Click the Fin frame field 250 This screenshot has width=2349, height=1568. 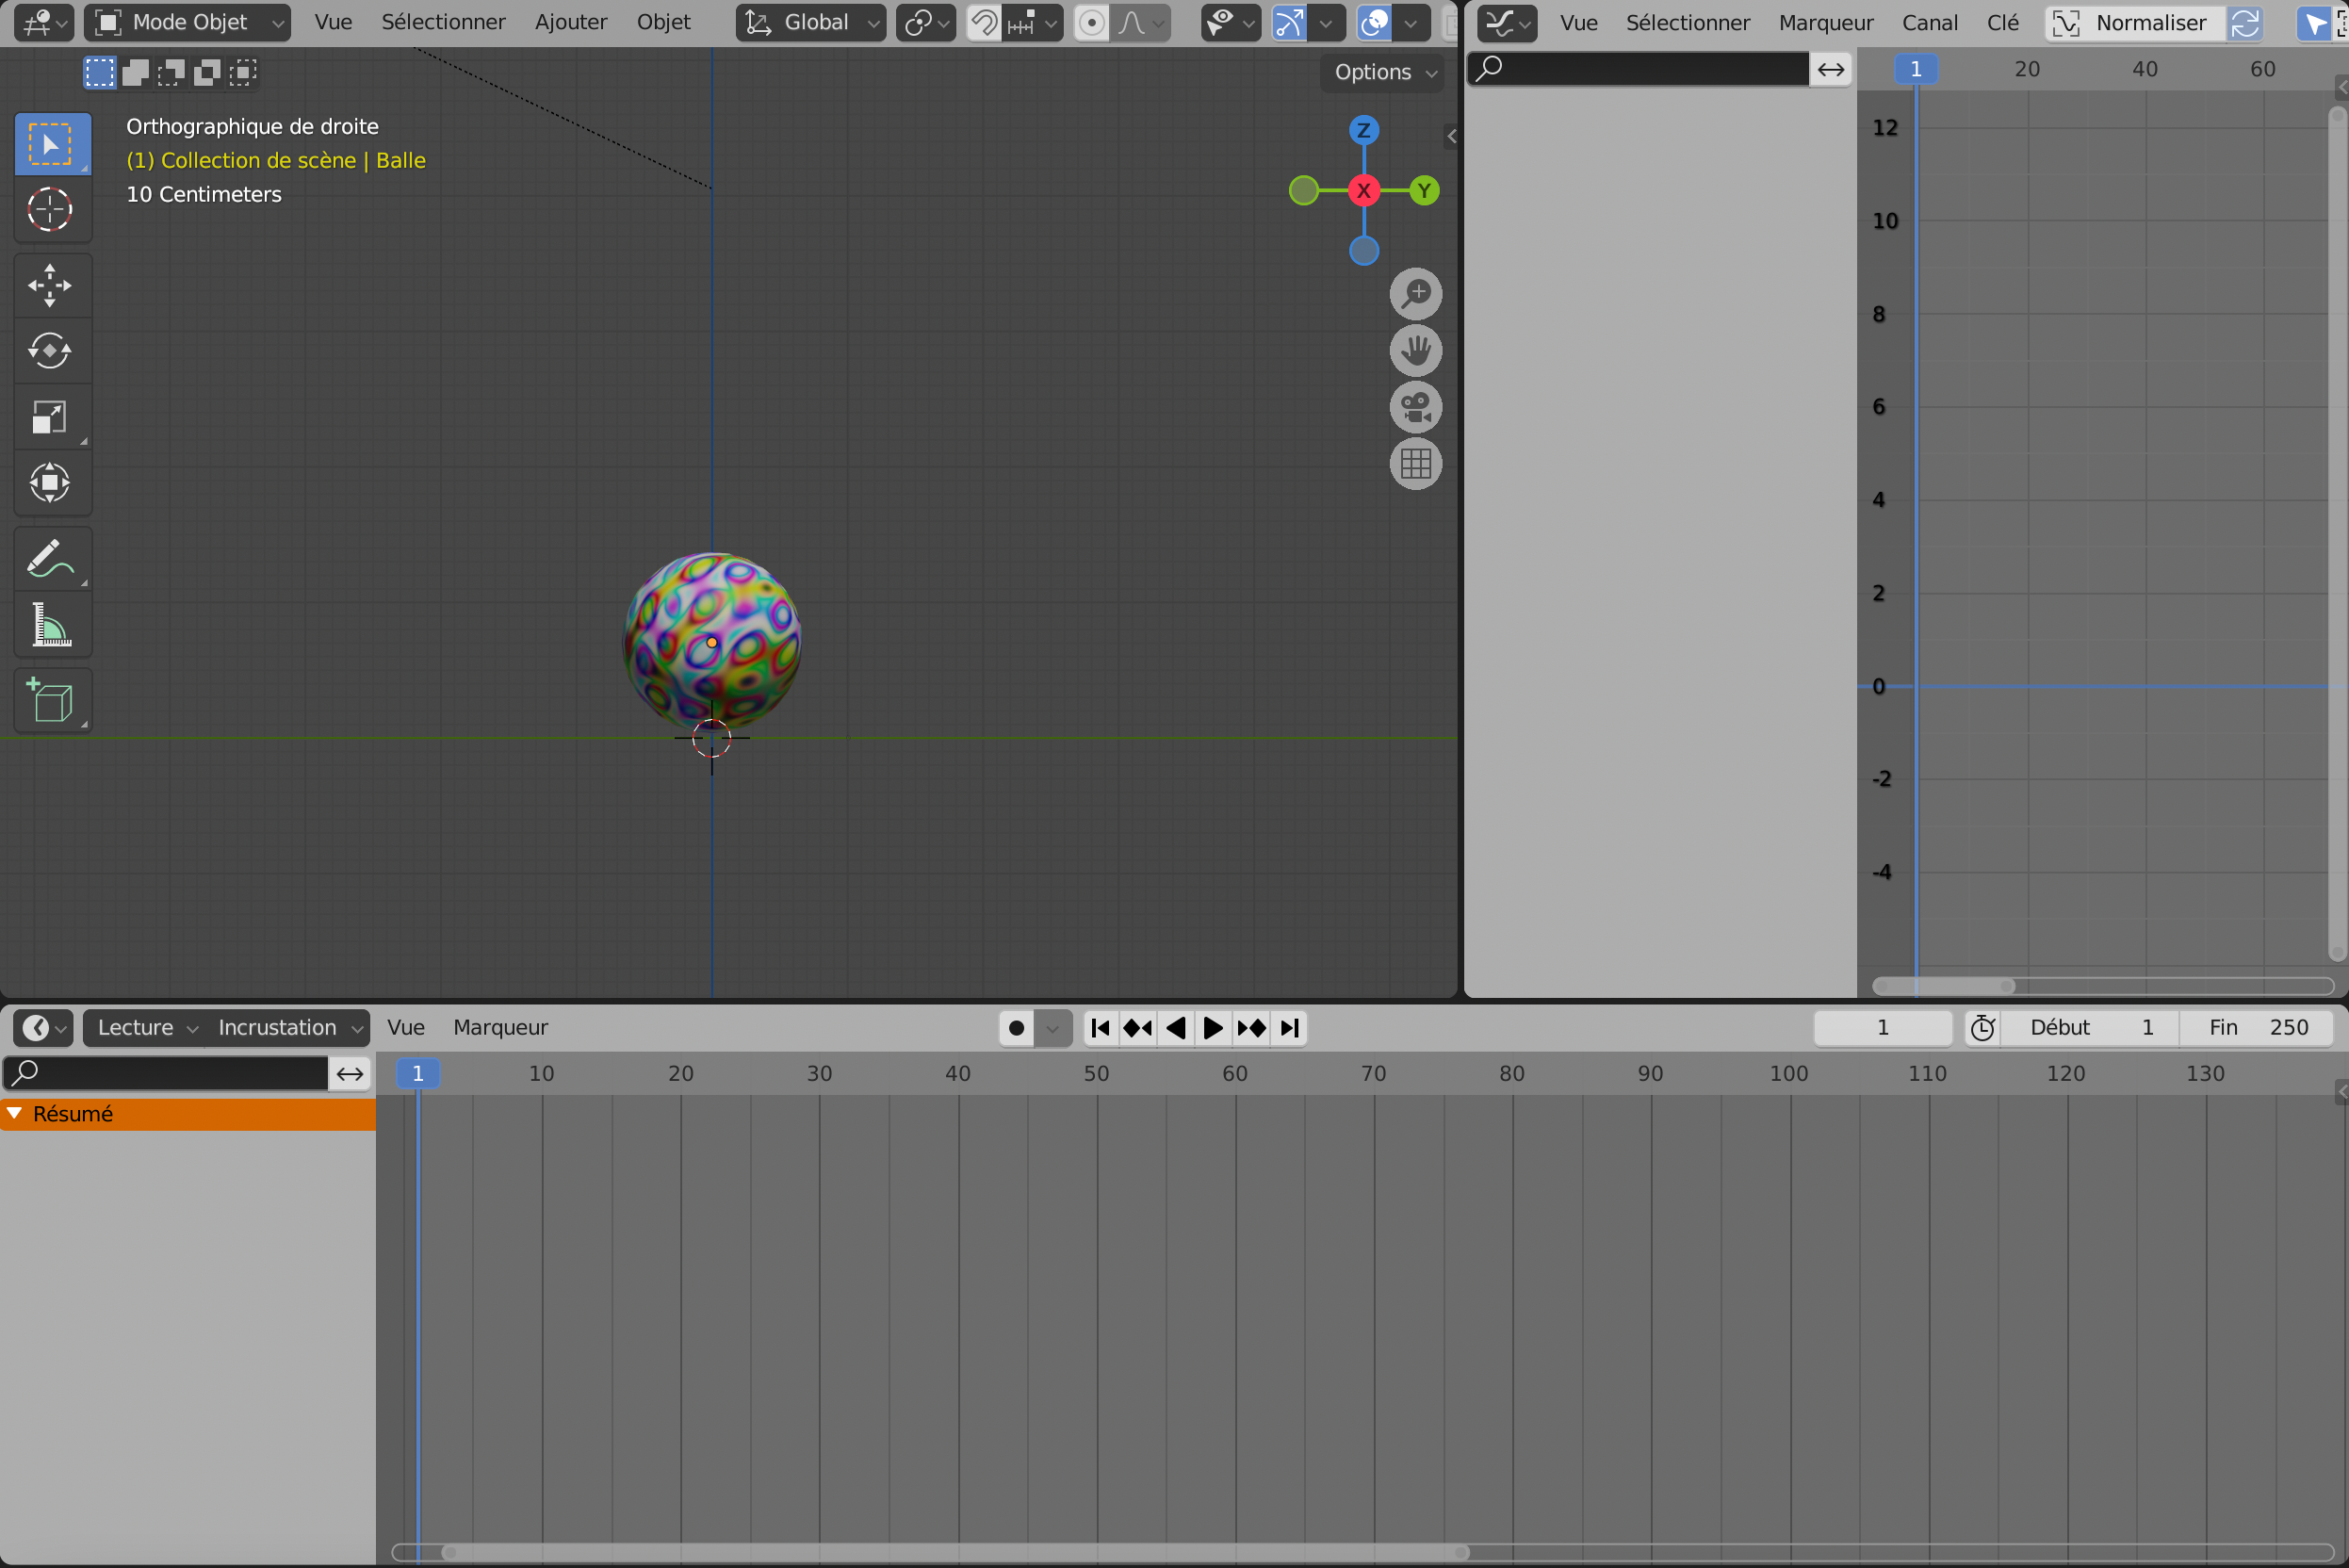[x=2257, y=1028]
